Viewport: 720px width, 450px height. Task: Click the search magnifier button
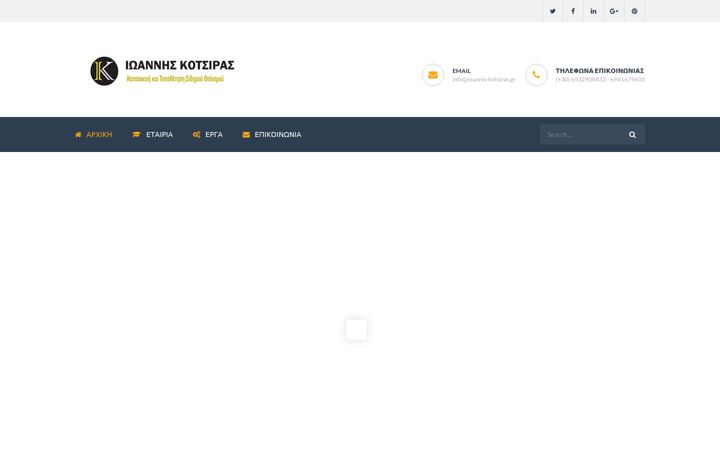(x=632, y=135)
